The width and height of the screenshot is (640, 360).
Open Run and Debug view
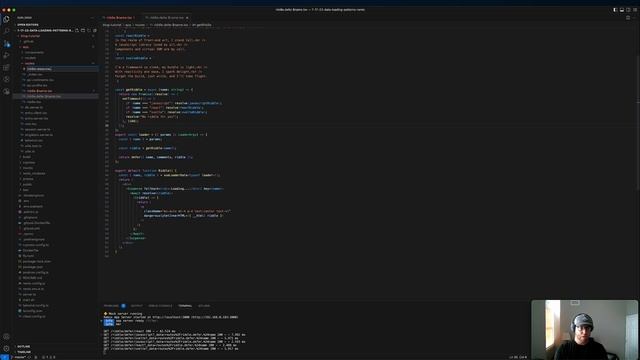coord(6,55)
